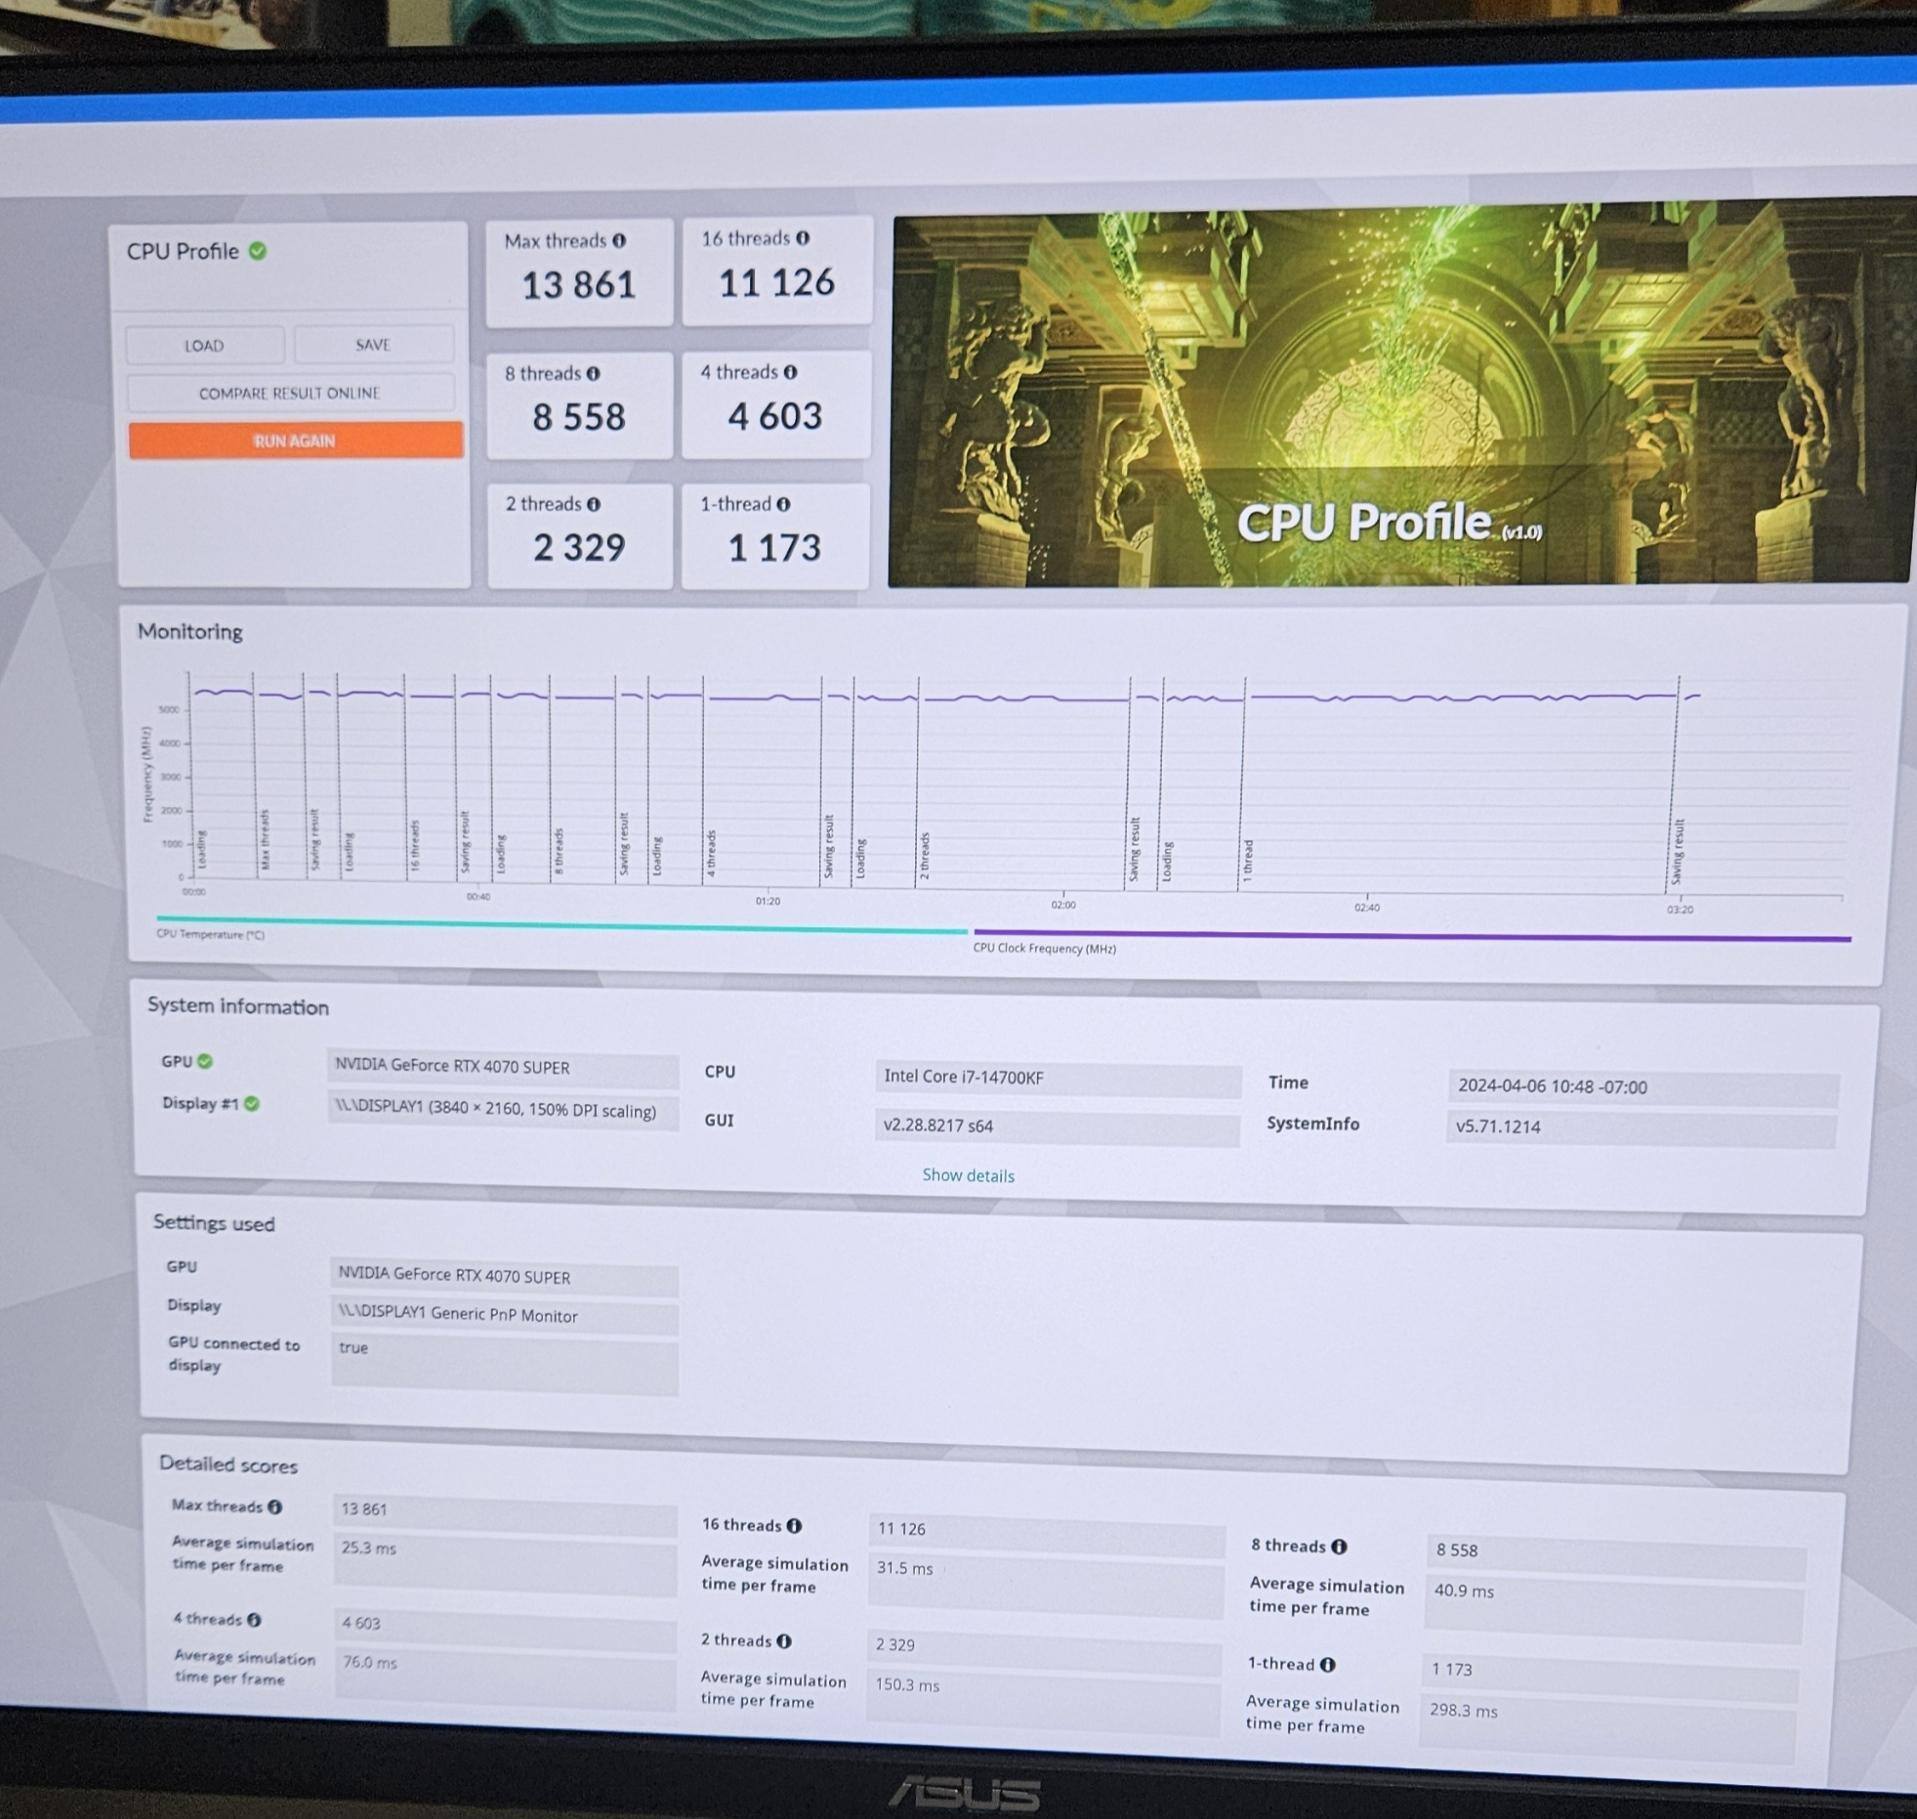Click COMPARE RESULT ONLINE button

tap(289, 393)
